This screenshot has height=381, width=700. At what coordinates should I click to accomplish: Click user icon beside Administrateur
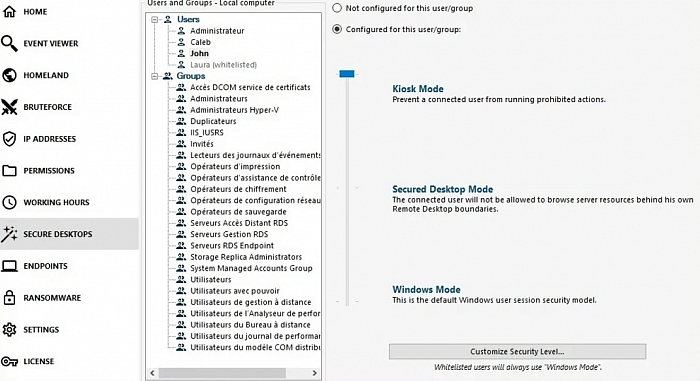pos(181,31)
